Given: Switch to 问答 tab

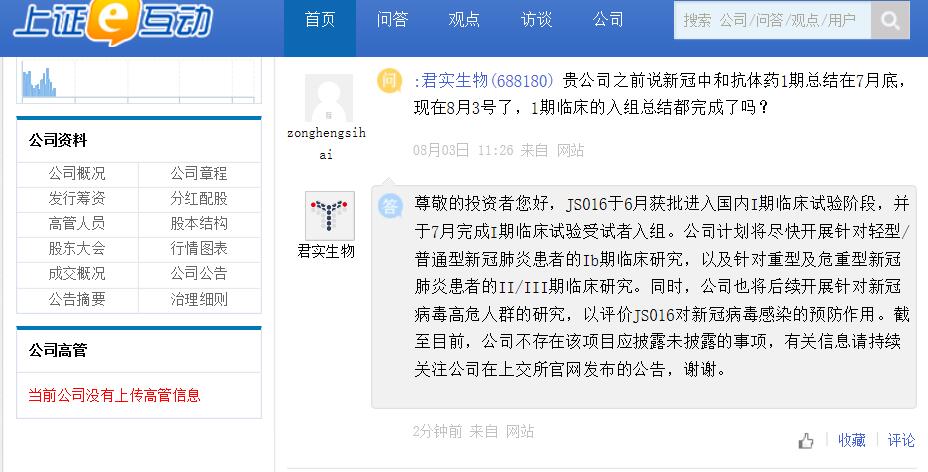Looking at the screenshot, I should pyautogui.click(x=392, y=20).
